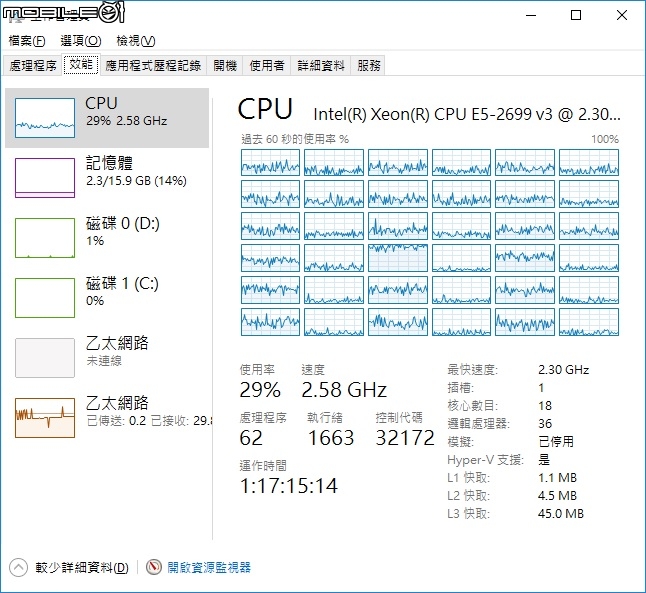Click the 4.5 MB L2 cache value
Screen dimensions: 646x593
click(557, 496)
